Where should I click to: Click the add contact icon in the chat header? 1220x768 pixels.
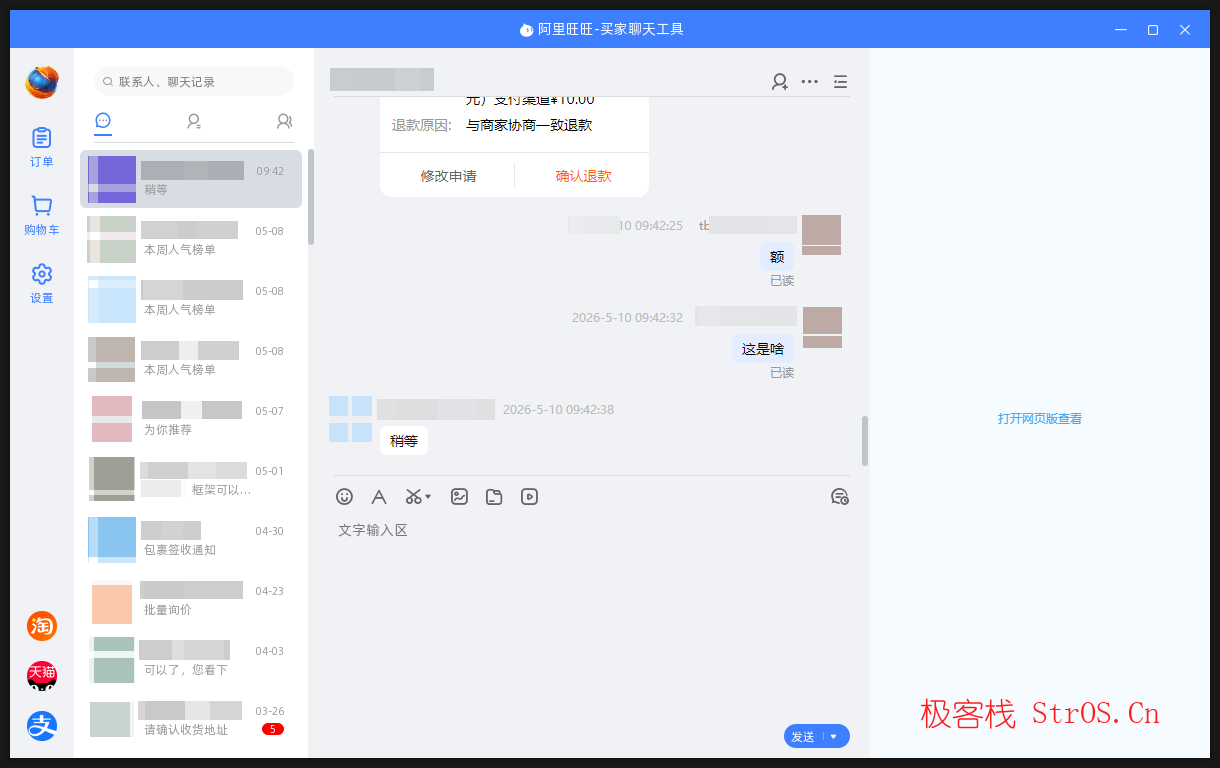[779, 82]
